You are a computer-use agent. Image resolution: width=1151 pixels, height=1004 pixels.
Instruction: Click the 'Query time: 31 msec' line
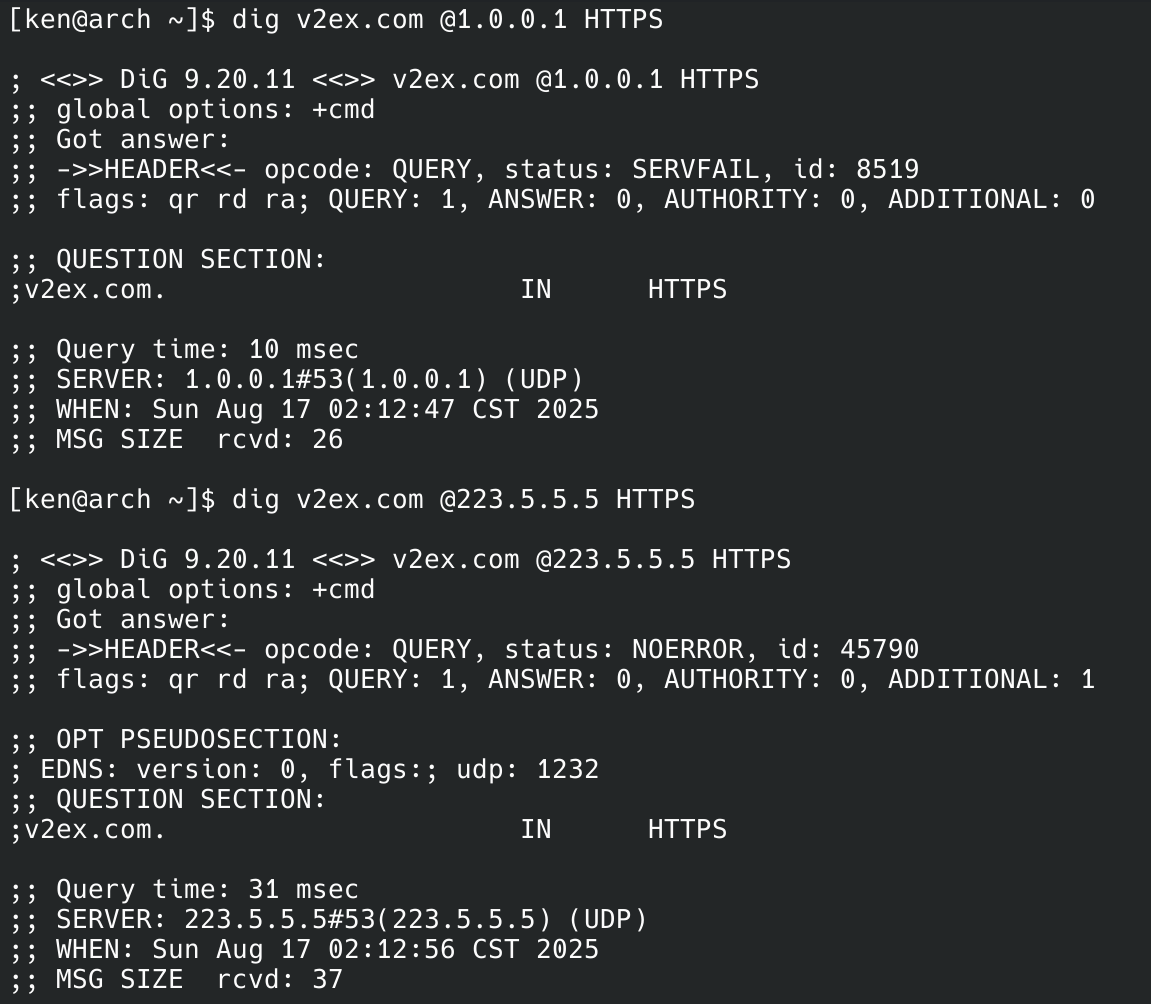point(207,890)
